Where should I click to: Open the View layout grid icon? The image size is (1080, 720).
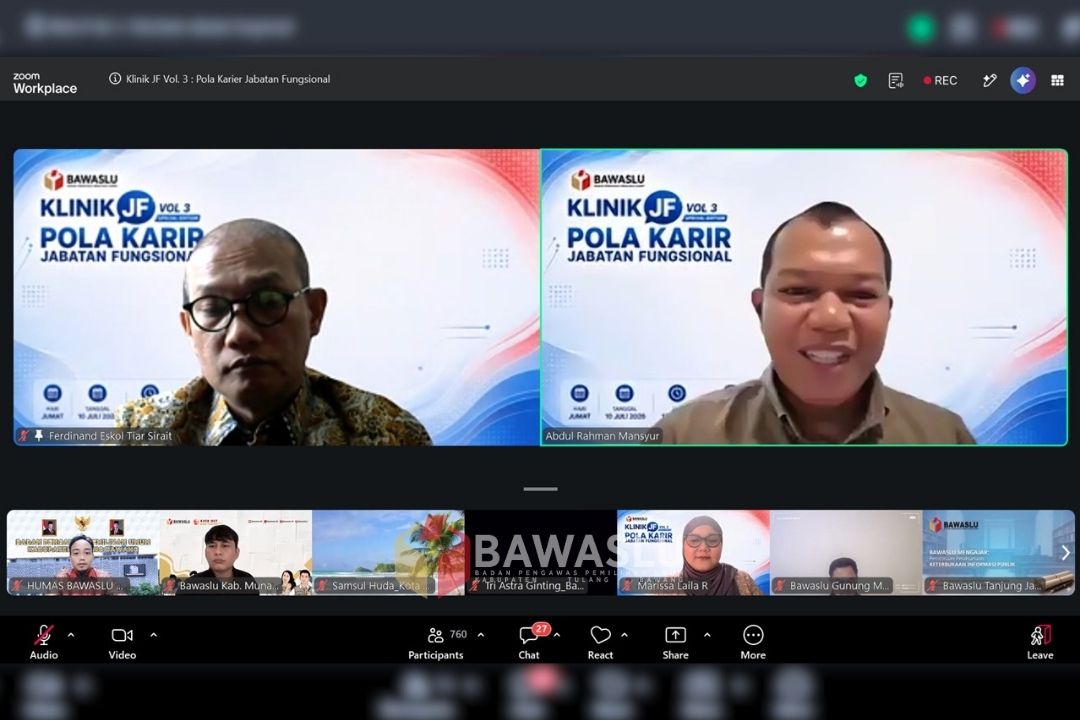1057,81
